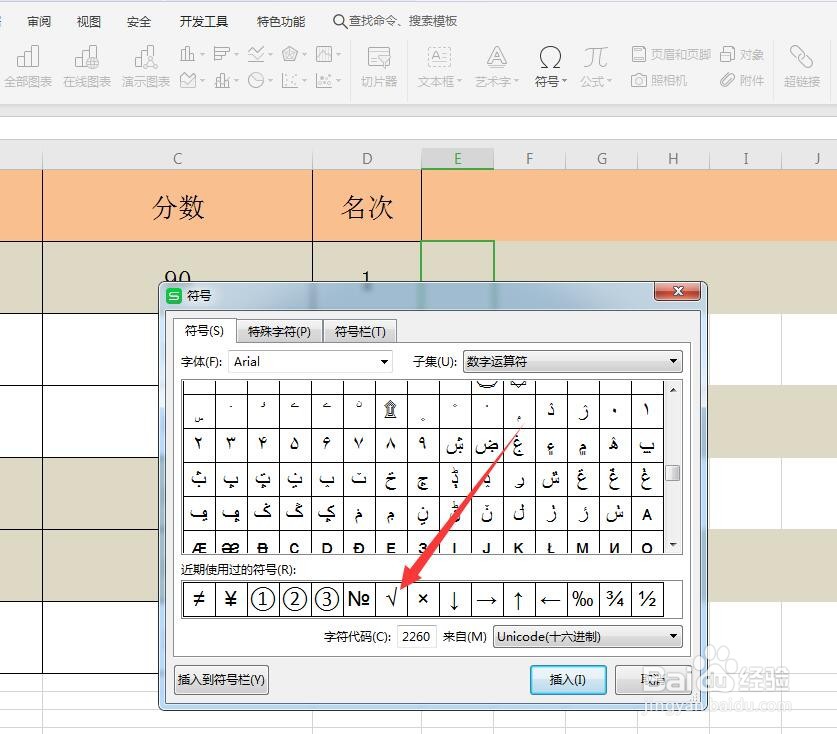Select the ① circled number symbol
Image resolution: width=837 pixels, height=734 pixels.
tap(262, 598)
